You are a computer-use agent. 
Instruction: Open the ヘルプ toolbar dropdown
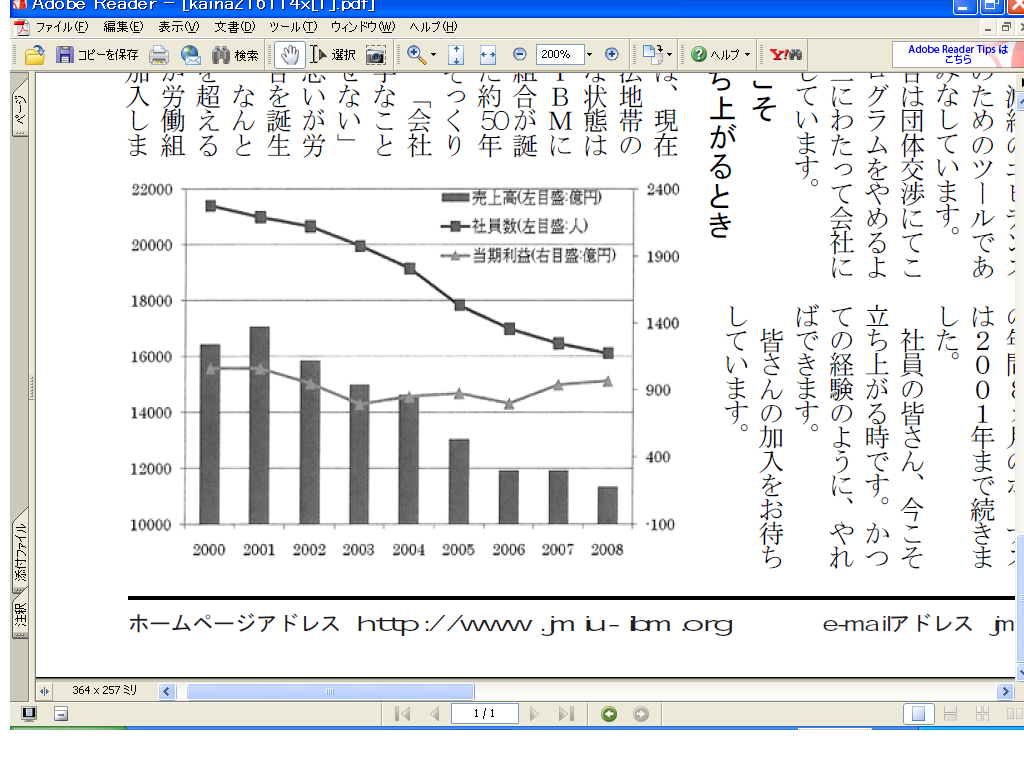point(720,55)
